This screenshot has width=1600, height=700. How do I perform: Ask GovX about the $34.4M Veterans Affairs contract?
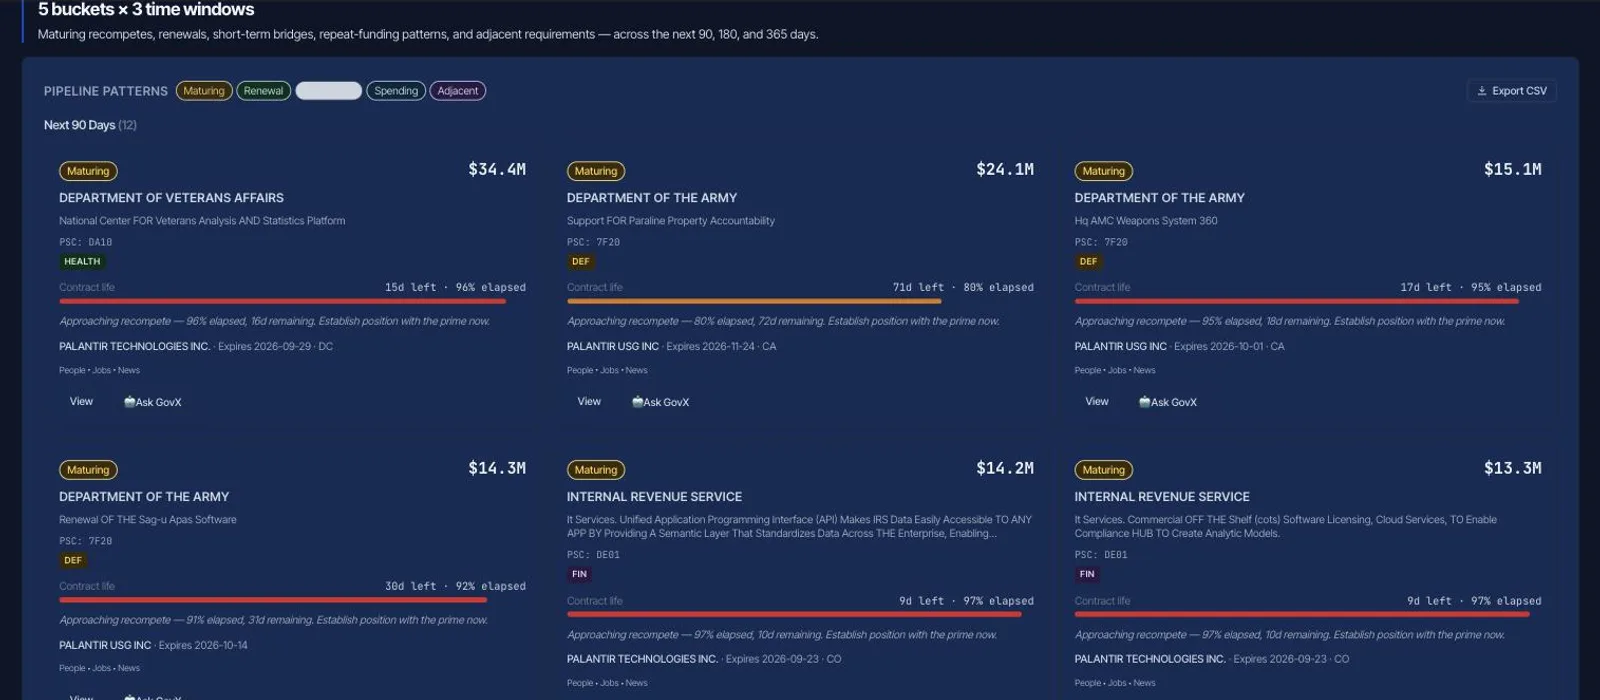pyautogui.click(x=153, y=402)
